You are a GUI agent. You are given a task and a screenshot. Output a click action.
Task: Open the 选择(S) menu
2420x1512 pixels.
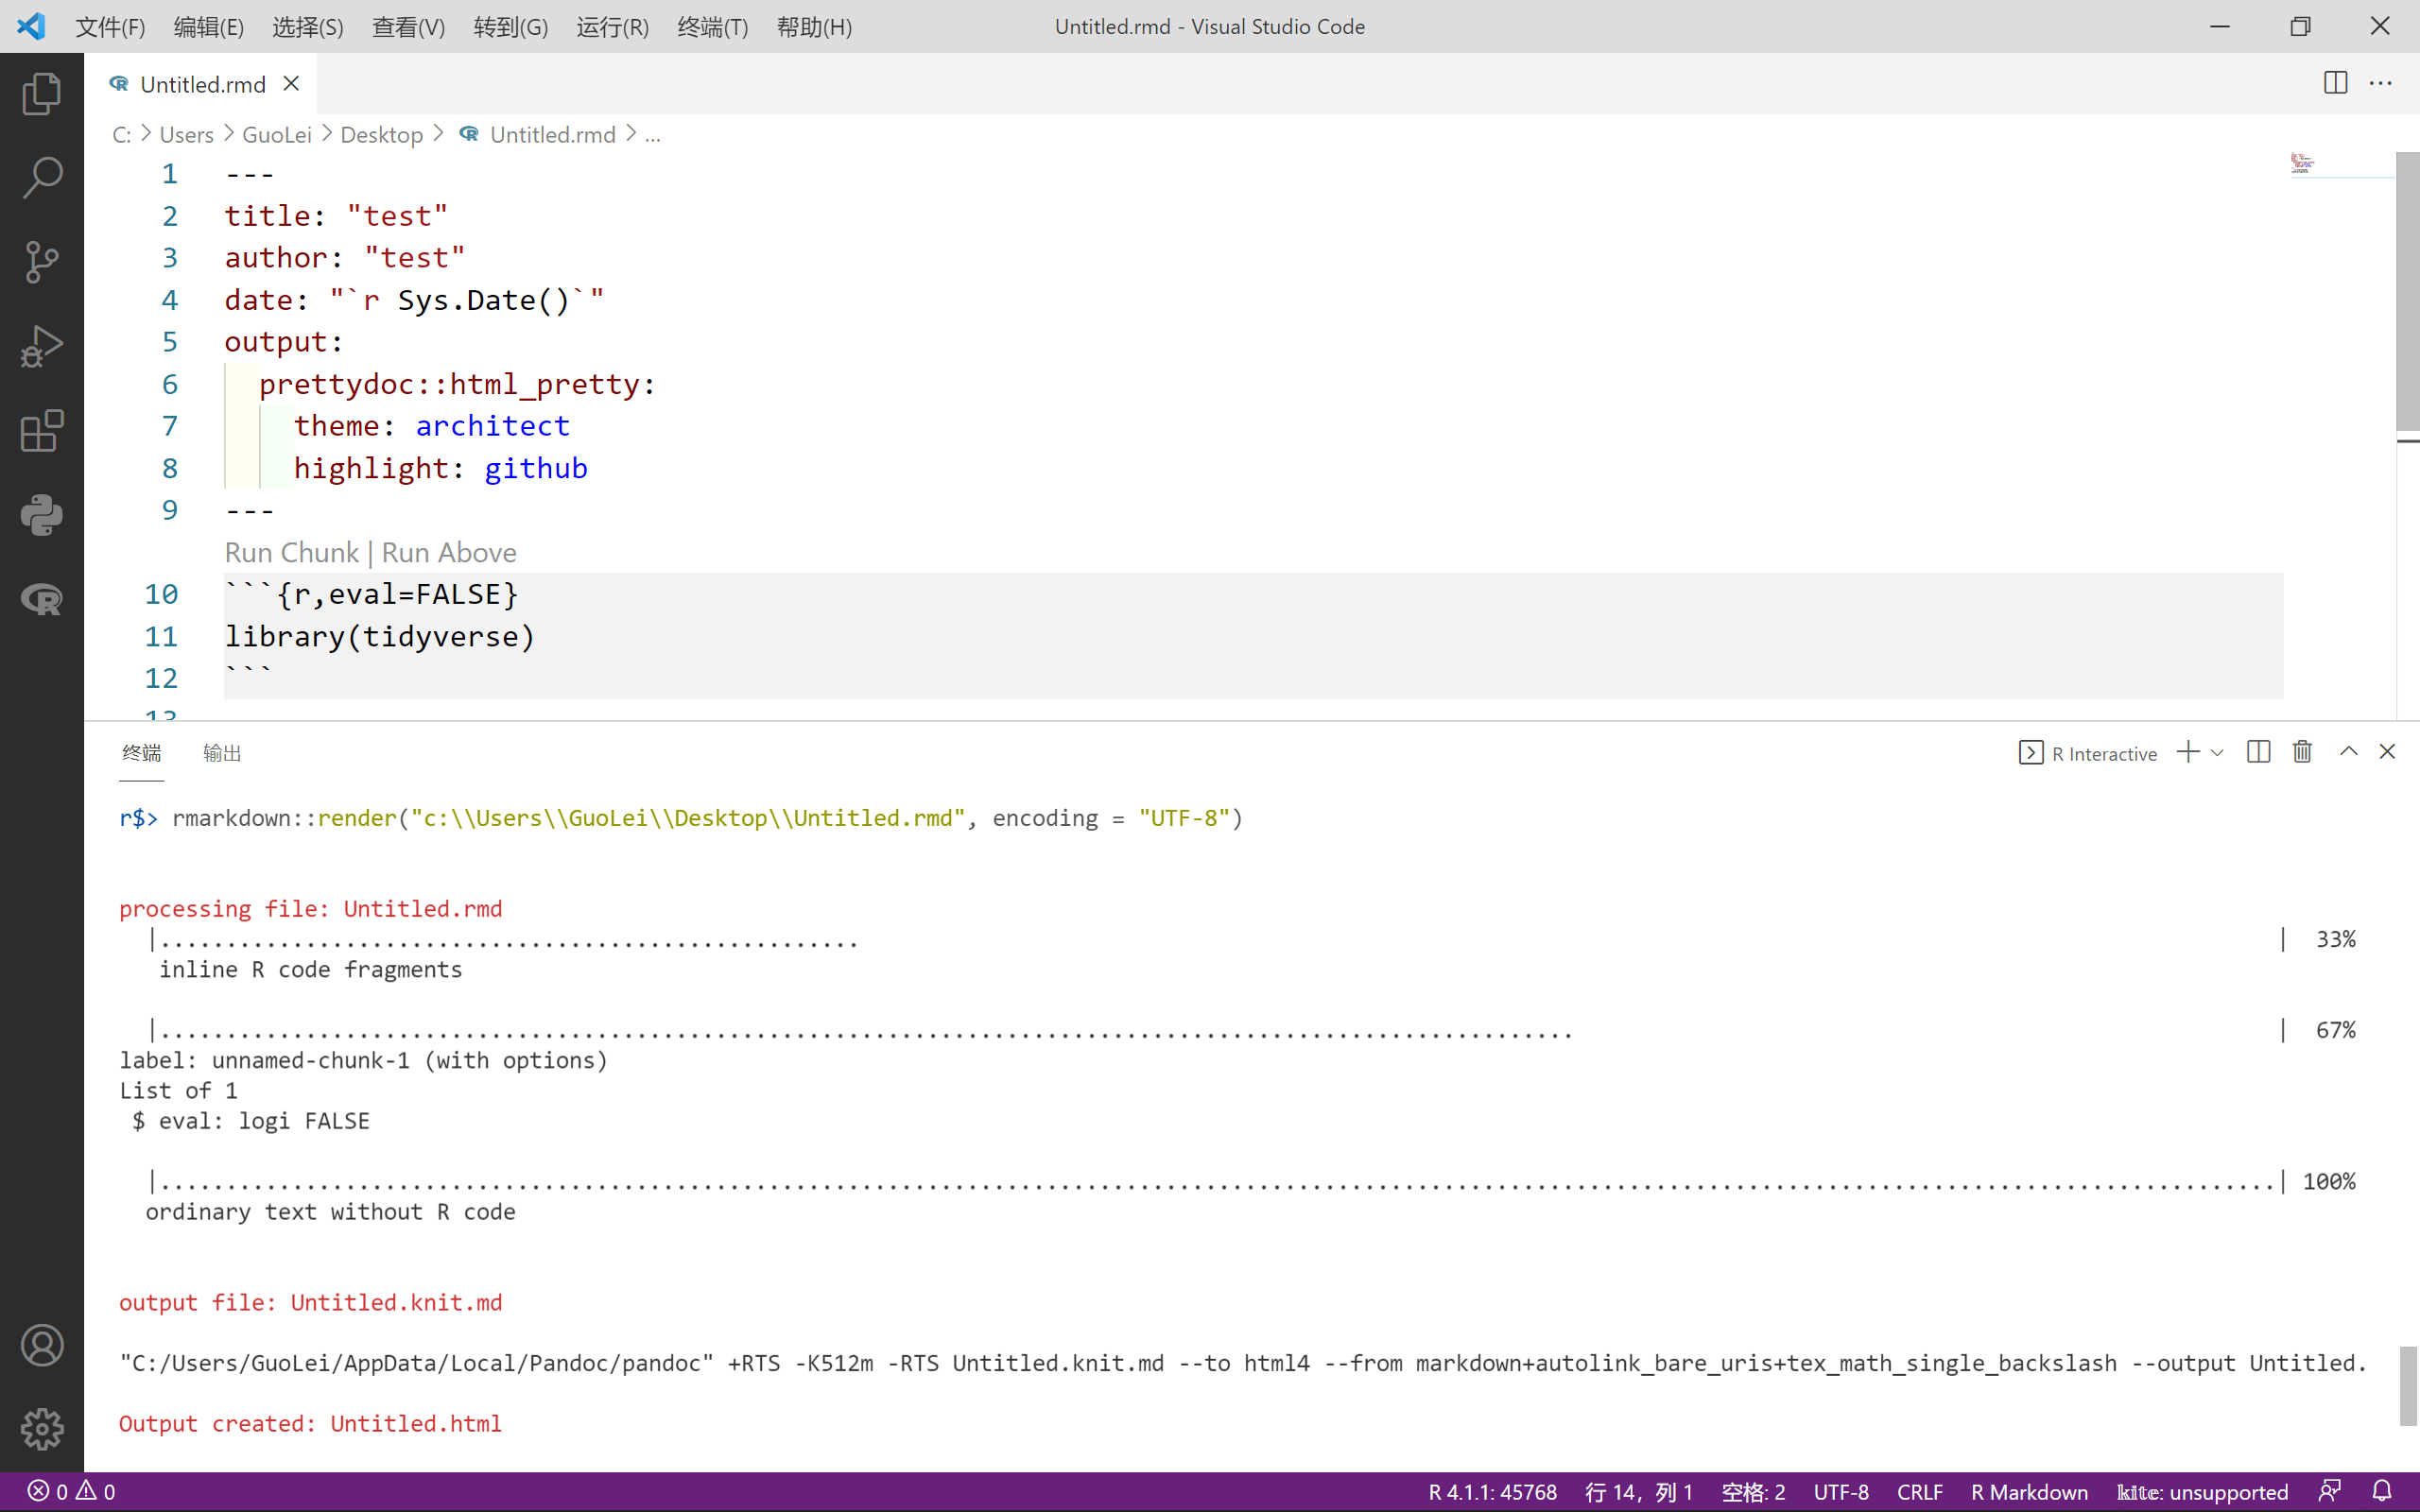coord(308,27)
